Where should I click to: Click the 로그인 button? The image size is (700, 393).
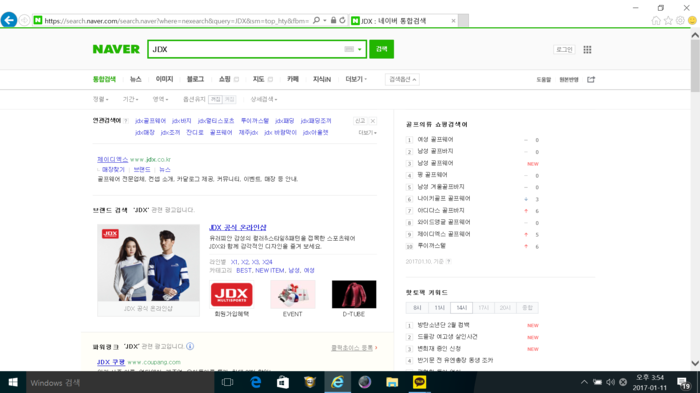point(564,50)
